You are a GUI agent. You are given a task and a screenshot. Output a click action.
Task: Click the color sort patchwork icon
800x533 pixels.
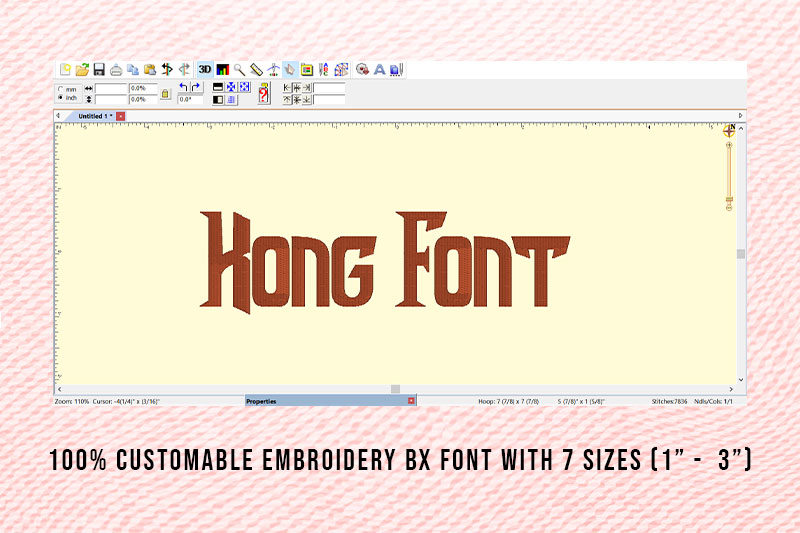[341, 69]
